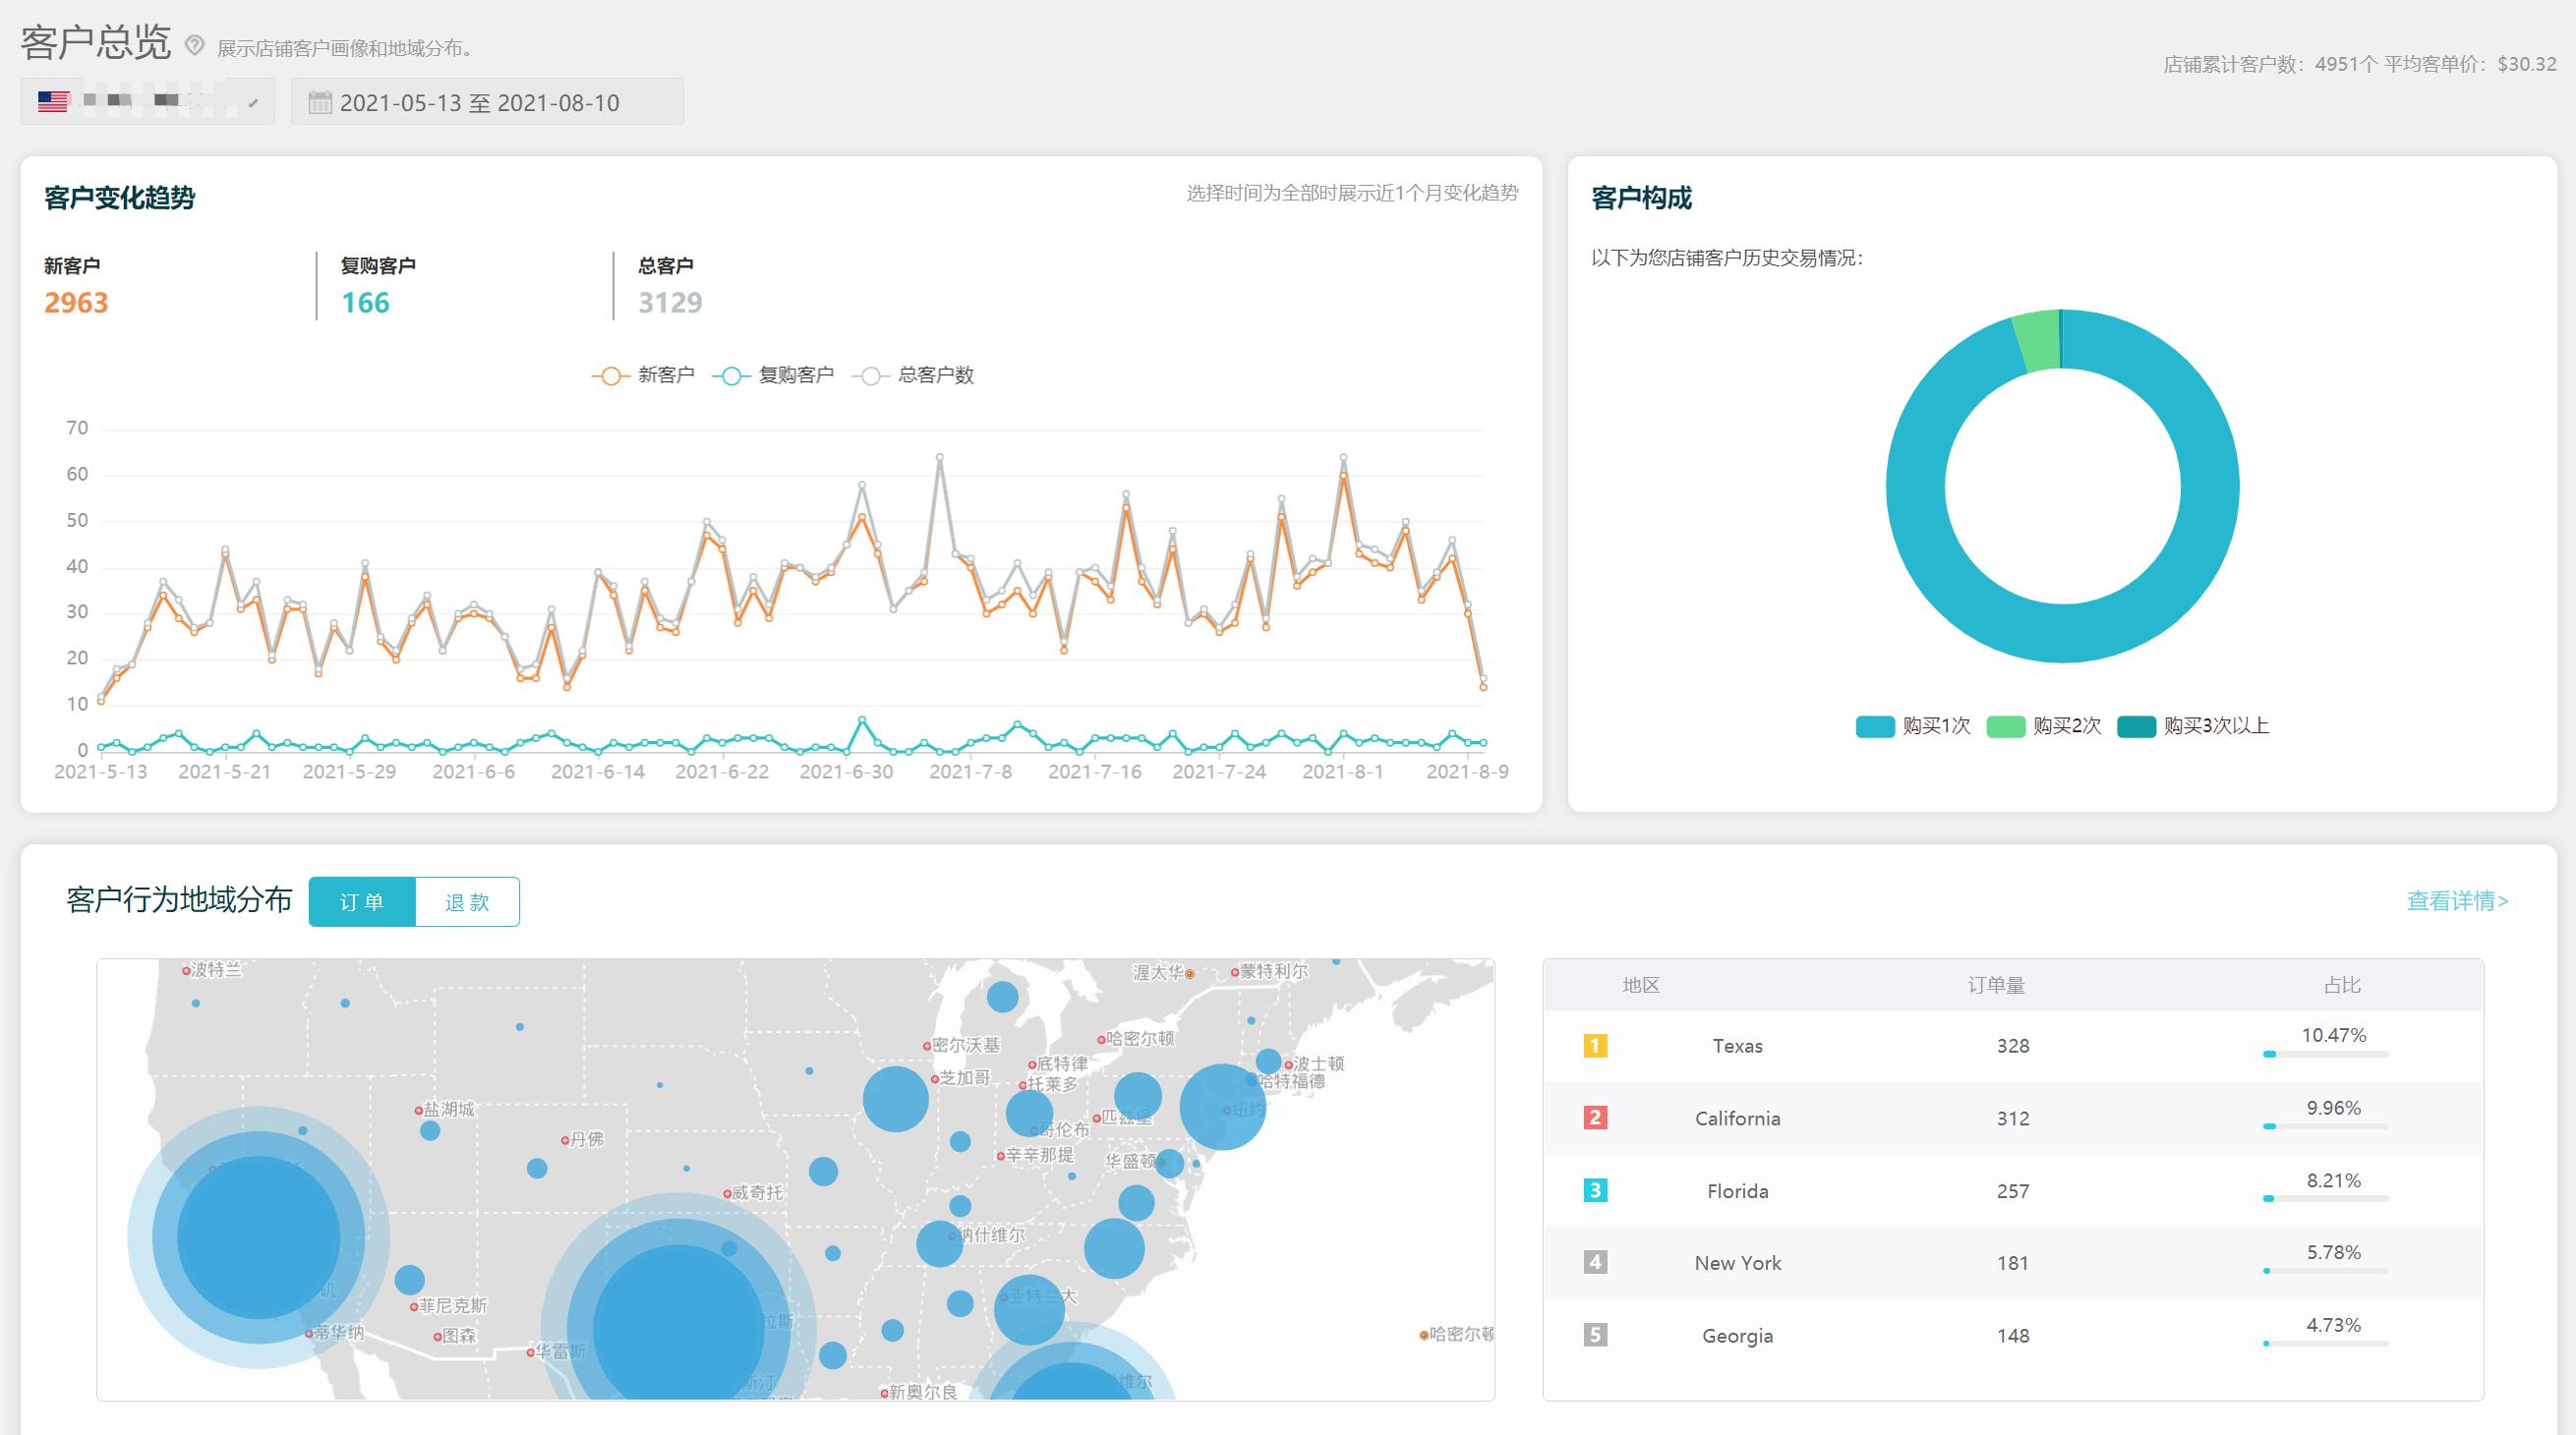Click the US flag icon in store selector
The image size is (2576, 1435).
[x=53, y=101]
